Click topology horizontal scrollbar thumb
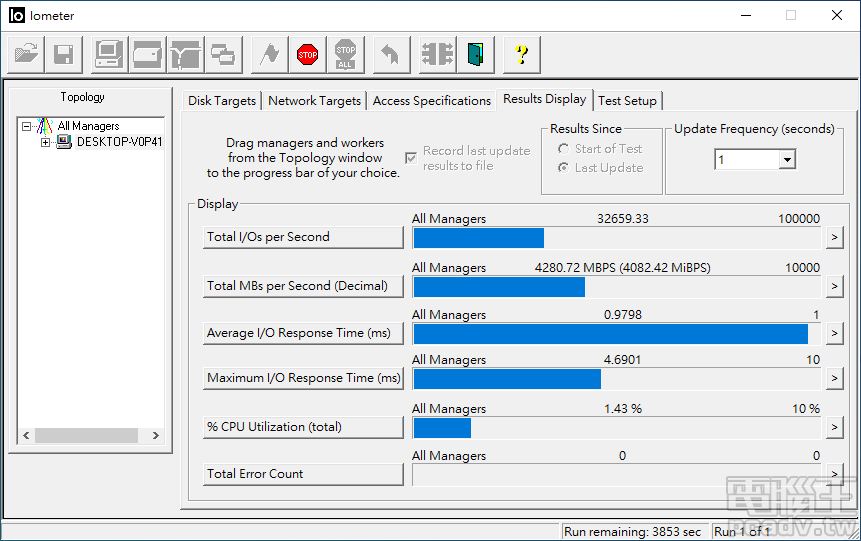Screen dimensions: 861x541 [x=86, y=436]
